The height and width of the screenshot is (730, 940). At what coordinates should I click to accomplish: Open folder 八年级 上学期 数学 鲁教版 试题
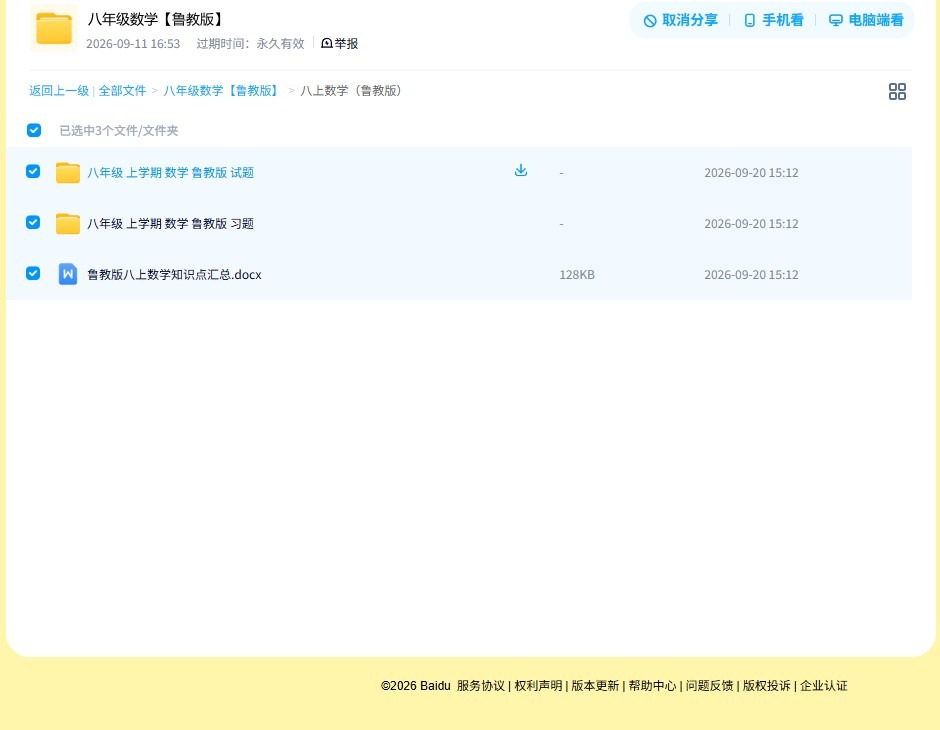170,173
